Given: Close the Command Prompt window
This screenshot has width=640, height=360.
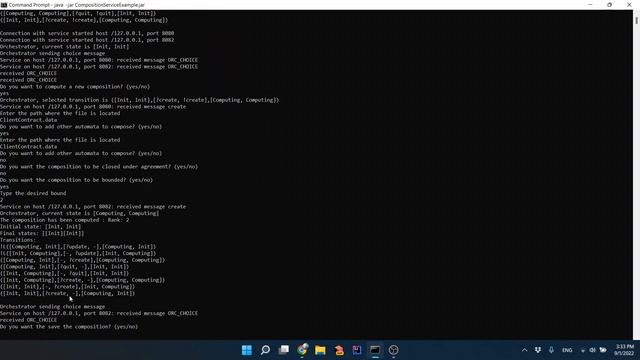Looking at the screenshot, I should point(629,5).
